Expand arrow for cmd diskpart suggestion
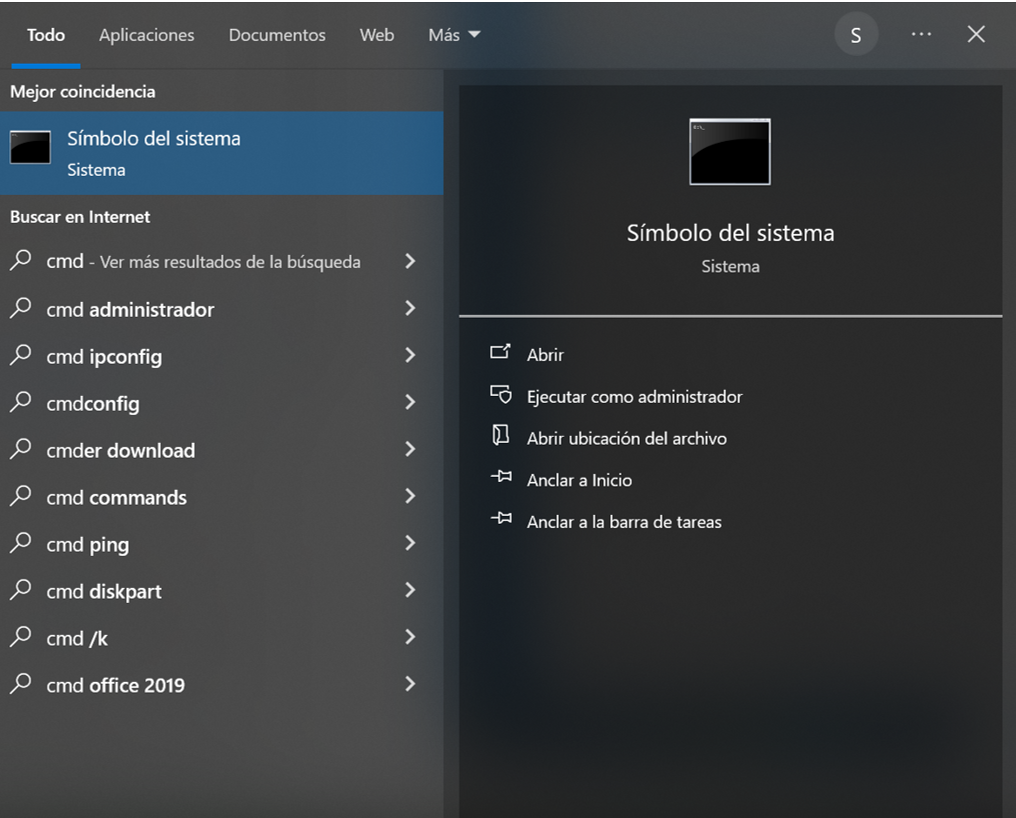 point(410,590)
